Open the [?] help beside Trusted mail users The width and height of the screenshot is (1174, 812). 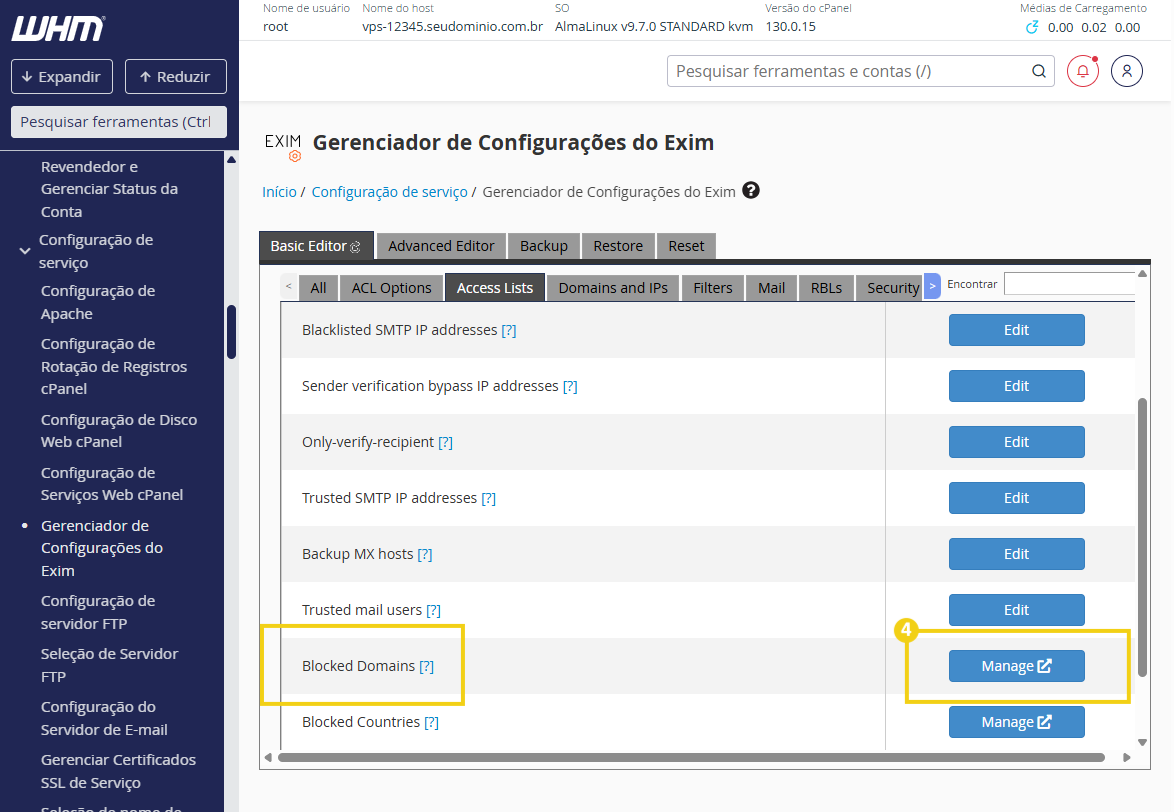click(433, 609)
